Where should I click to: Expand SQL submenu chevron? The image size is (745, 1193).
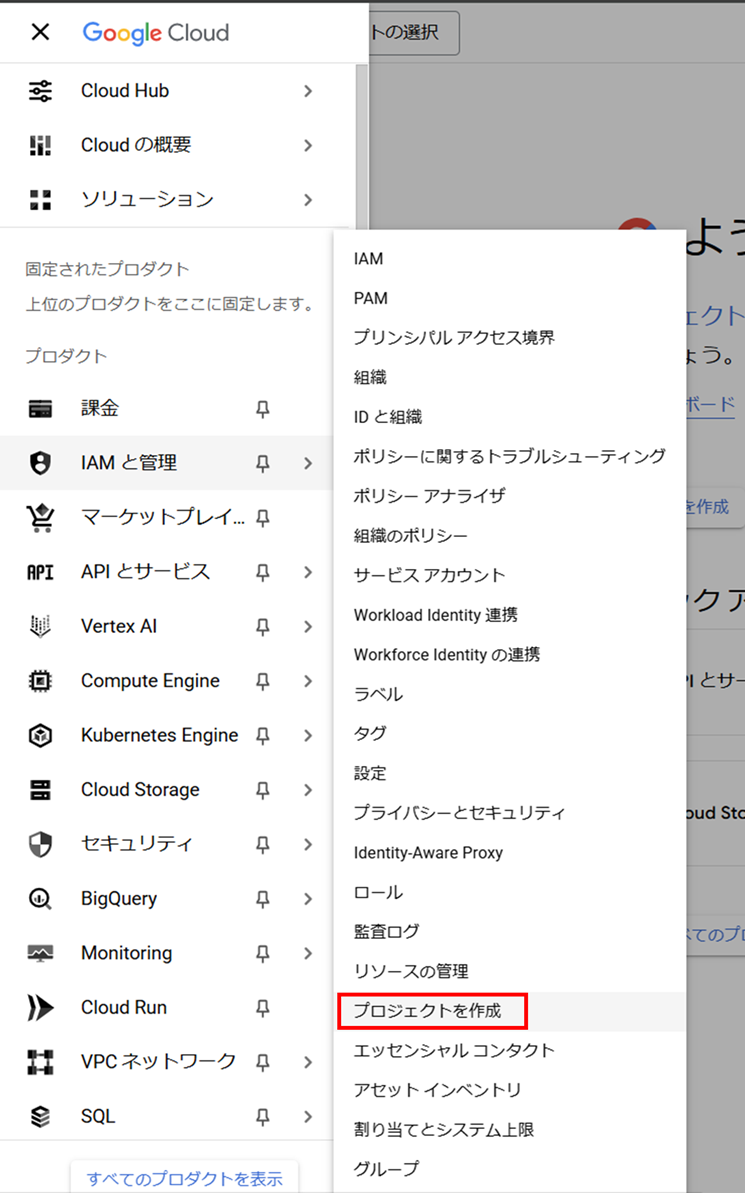[x=307, y=1117]
